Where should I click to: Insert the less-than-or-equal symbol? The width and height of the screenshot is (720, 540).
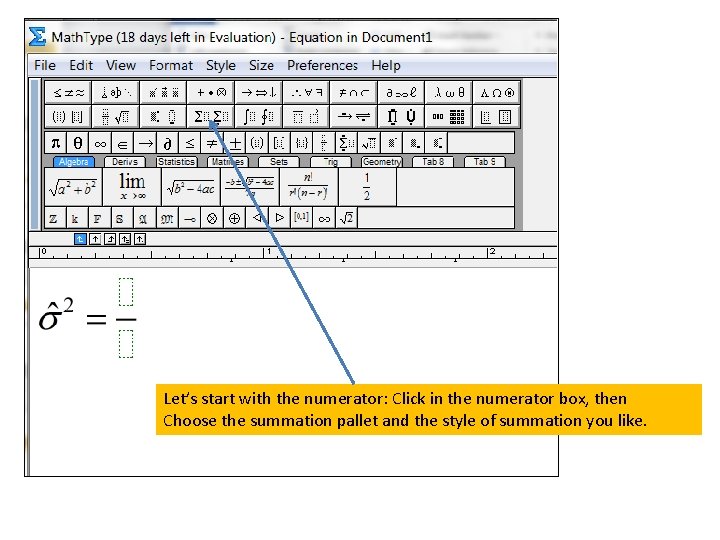point(190,143)
